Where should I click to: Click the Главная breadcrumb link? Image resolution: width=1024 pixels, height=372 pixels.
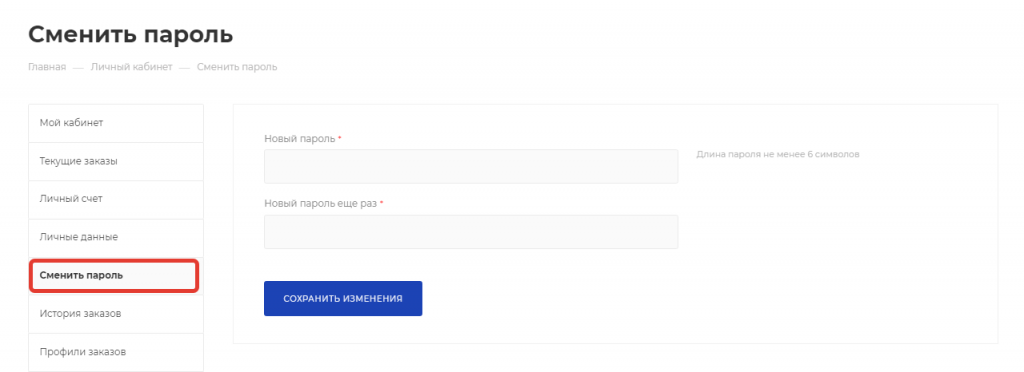(47, 67)
